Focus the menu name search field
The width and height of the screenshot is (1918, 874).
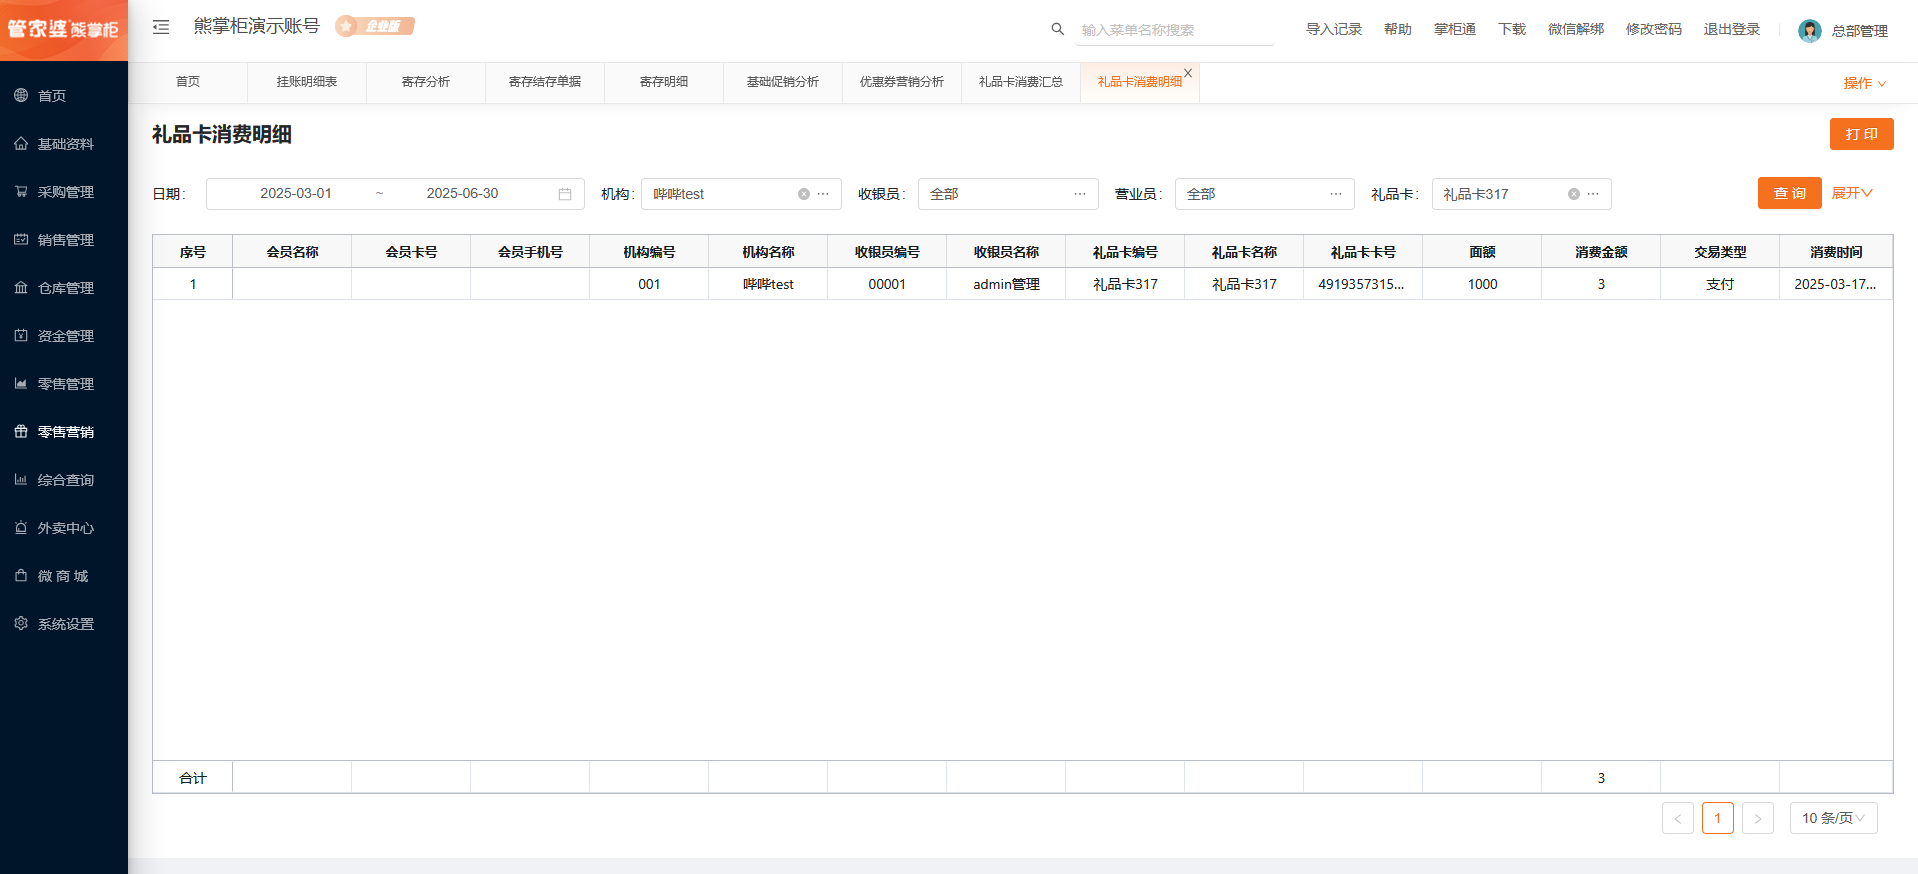tap(1175, 30)
